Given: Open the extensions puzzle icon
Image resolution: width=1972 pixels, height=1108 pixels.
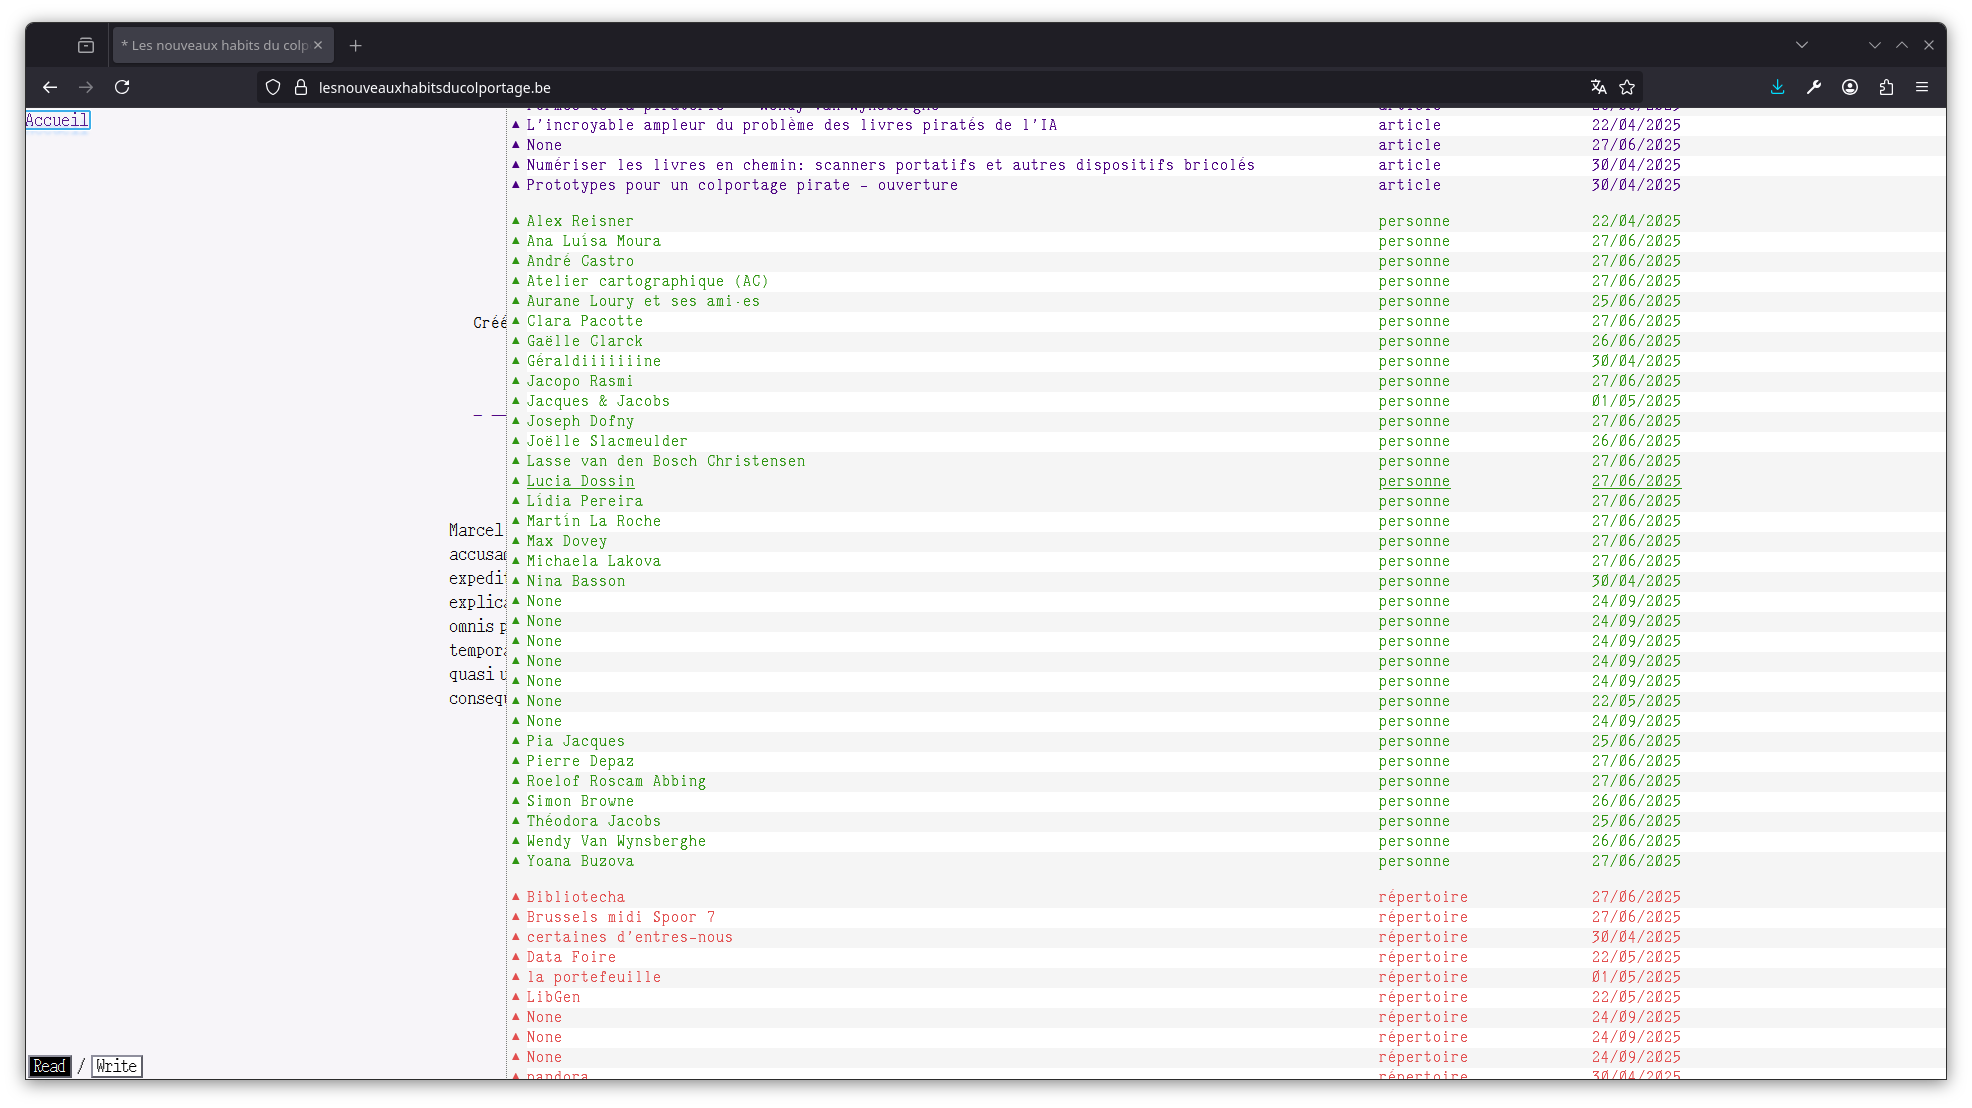Looking at the screenshot, I should tap(1886, 87).
